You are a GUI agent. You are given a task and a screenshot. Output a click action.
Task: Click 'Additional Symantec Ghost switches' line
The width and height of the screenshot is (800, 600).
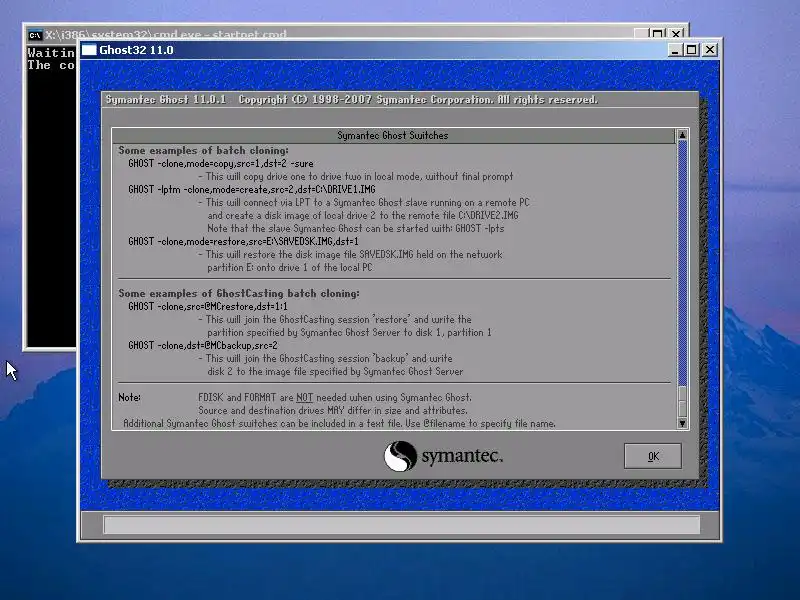(339, 423)
